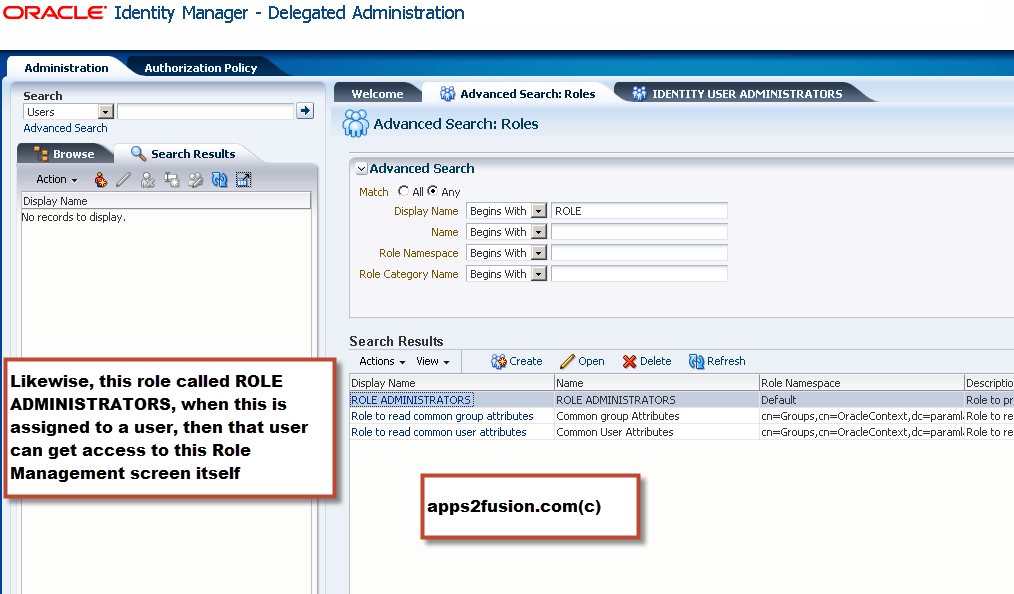Click the Name search input field

(x=639, y=232)
